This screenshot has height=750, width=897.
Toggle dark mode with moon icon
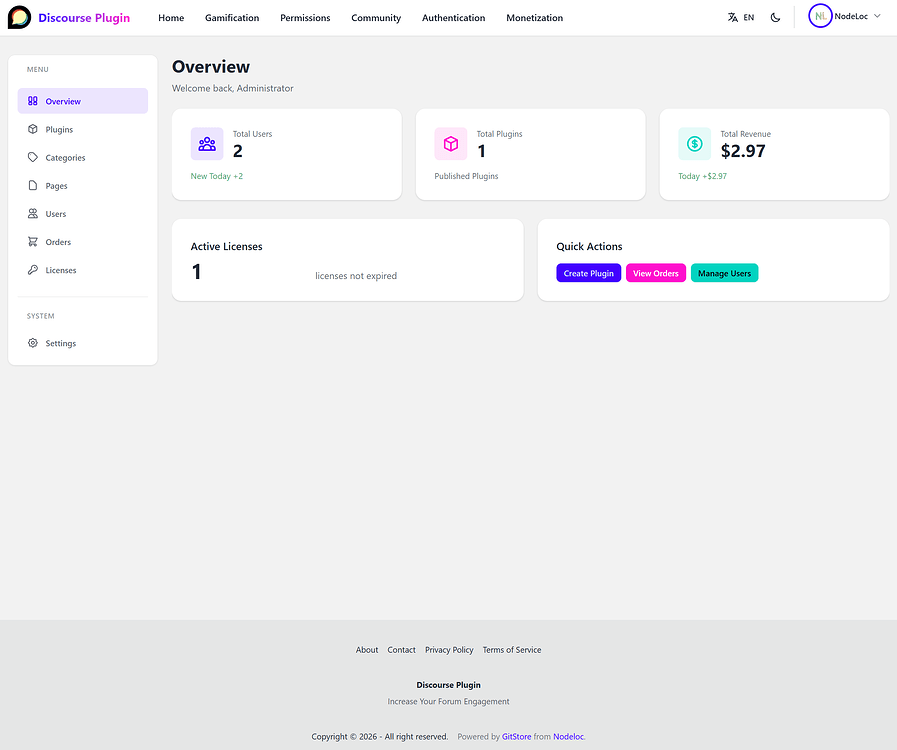(x=775, y=17)
